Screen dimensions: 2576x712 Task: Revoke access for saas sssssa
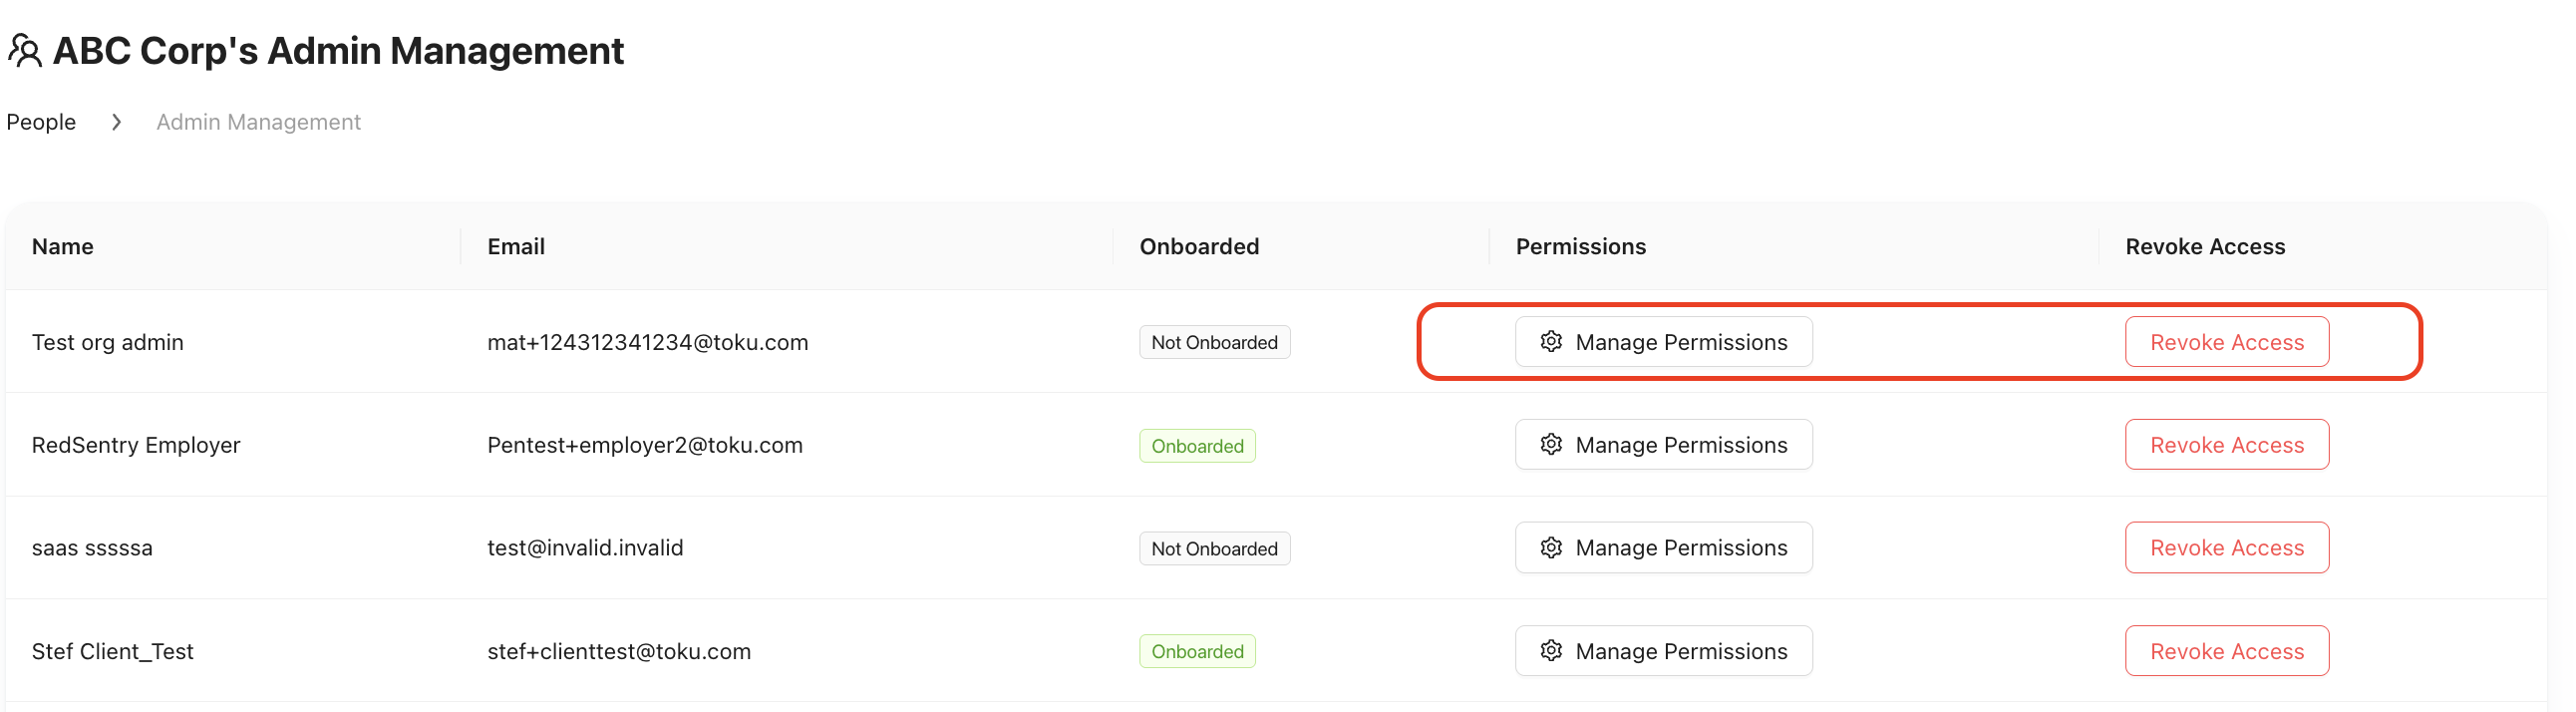pyautogui.click(x=2227, y=547)
